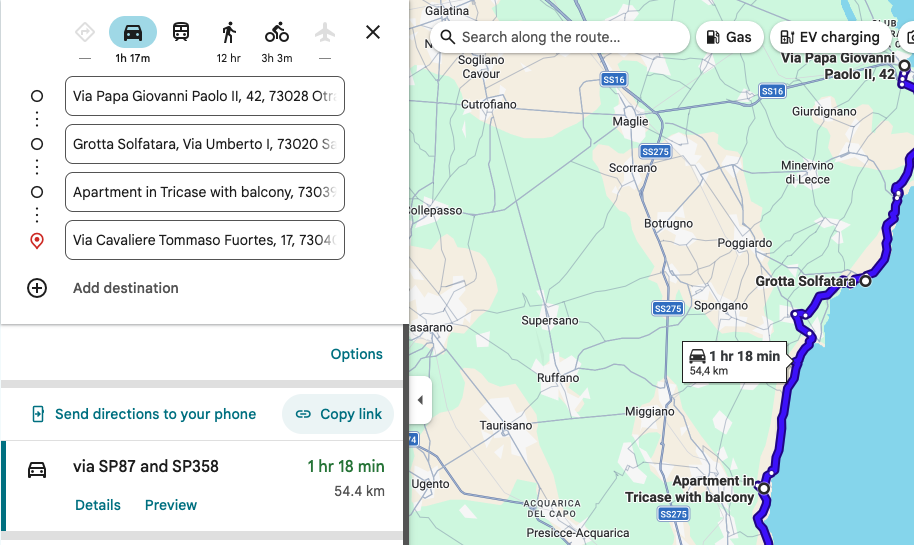Click the Add destination text

tap(126, 288)
